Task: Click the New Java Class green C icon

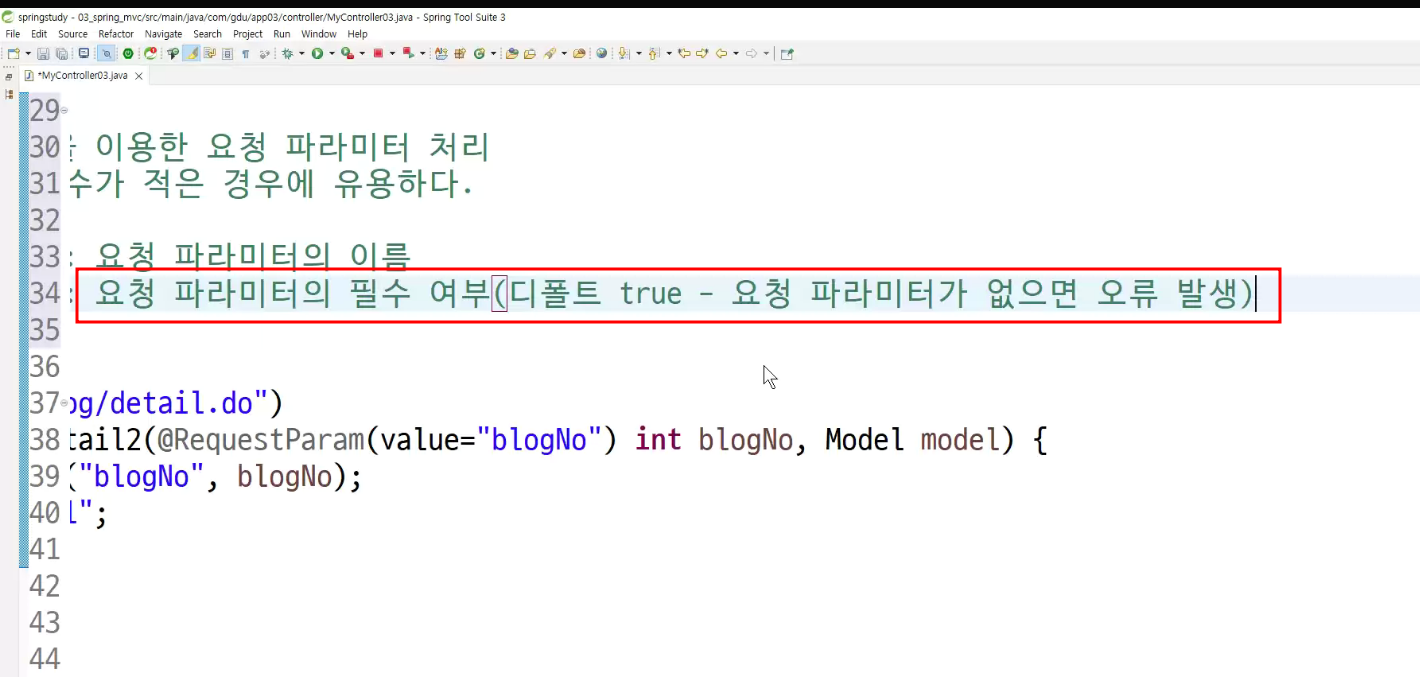Action: [480, 54]
